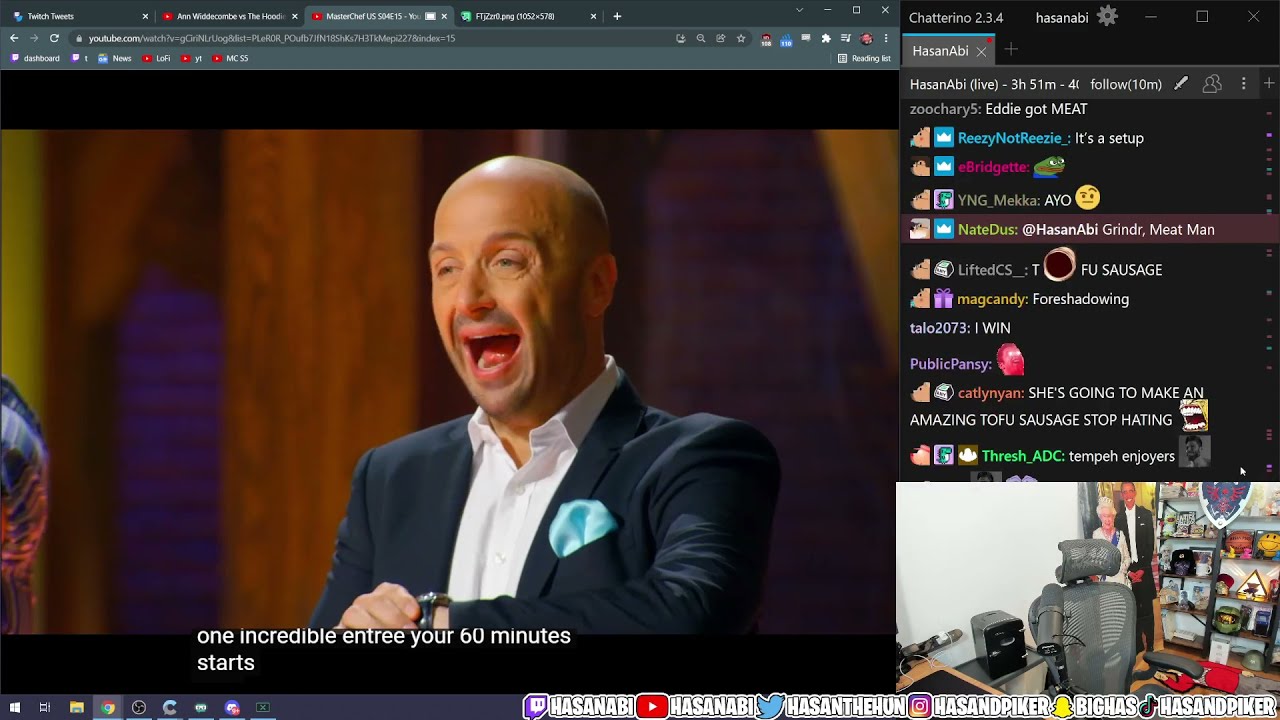This screenshot has width=1280, height=720.
Task: Open viewer list icon in Chatterino
Action: (x=1212, y=84)
